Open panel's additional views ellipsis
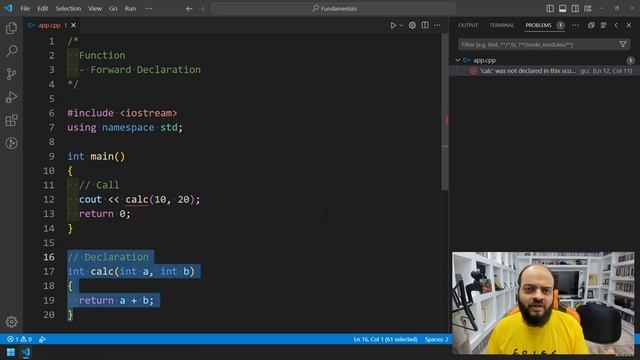Viewport: 640px width, 360px height. (x=575, y=25)
